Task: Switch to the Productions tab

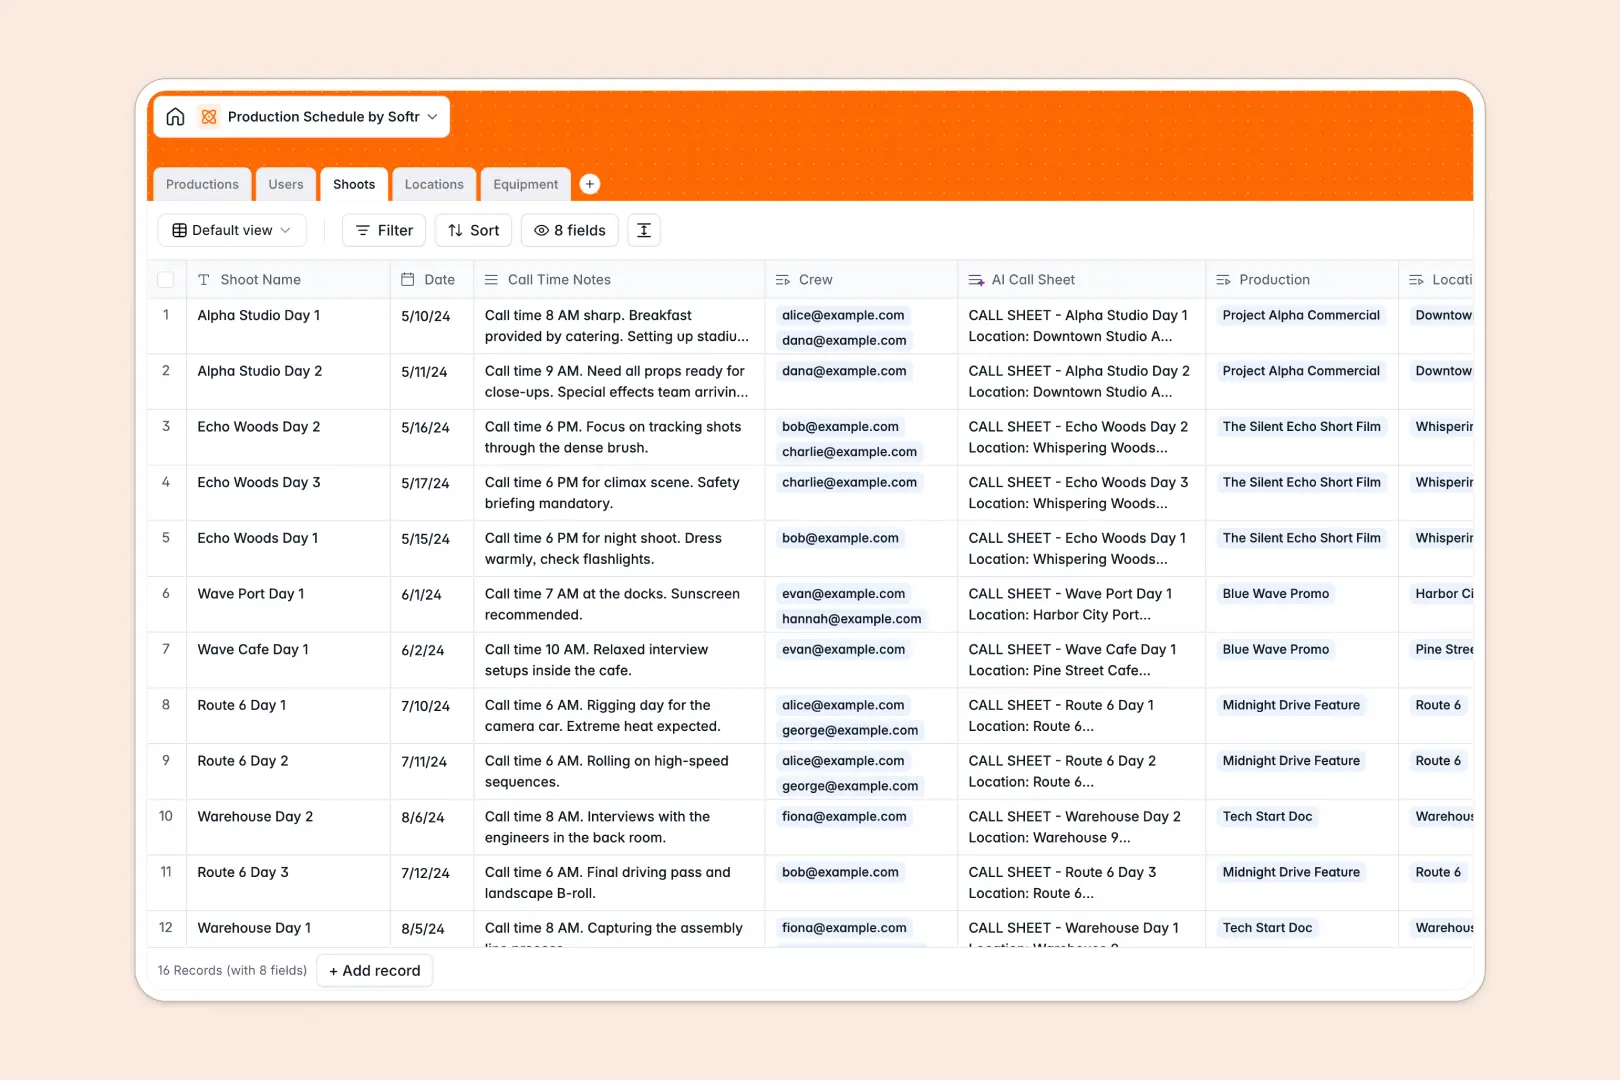Action: tap(202, 184)
